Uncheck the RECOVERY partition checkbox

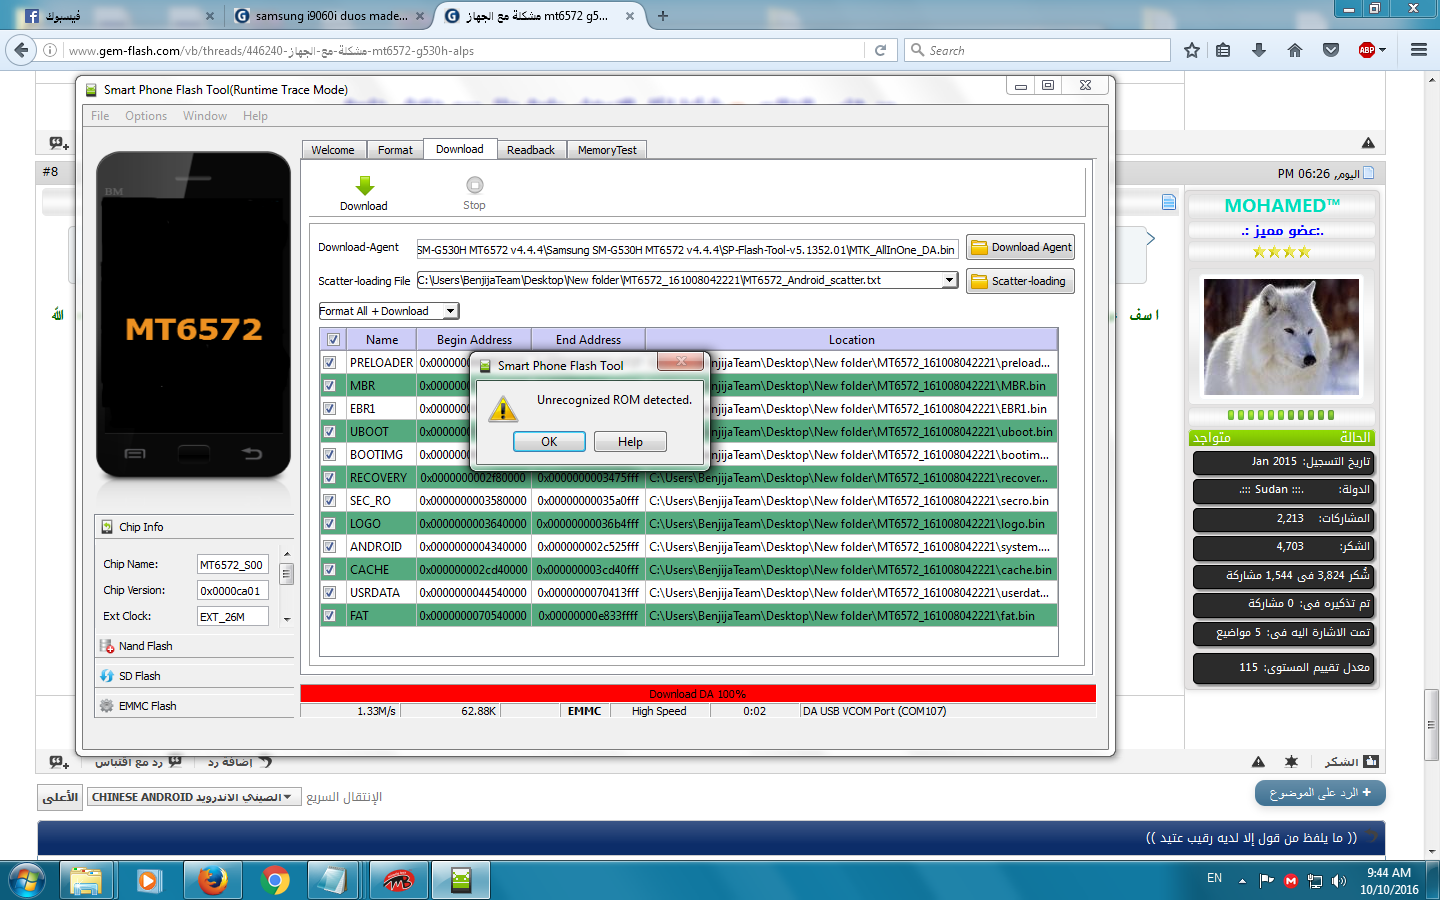click(x=329, y=478)
